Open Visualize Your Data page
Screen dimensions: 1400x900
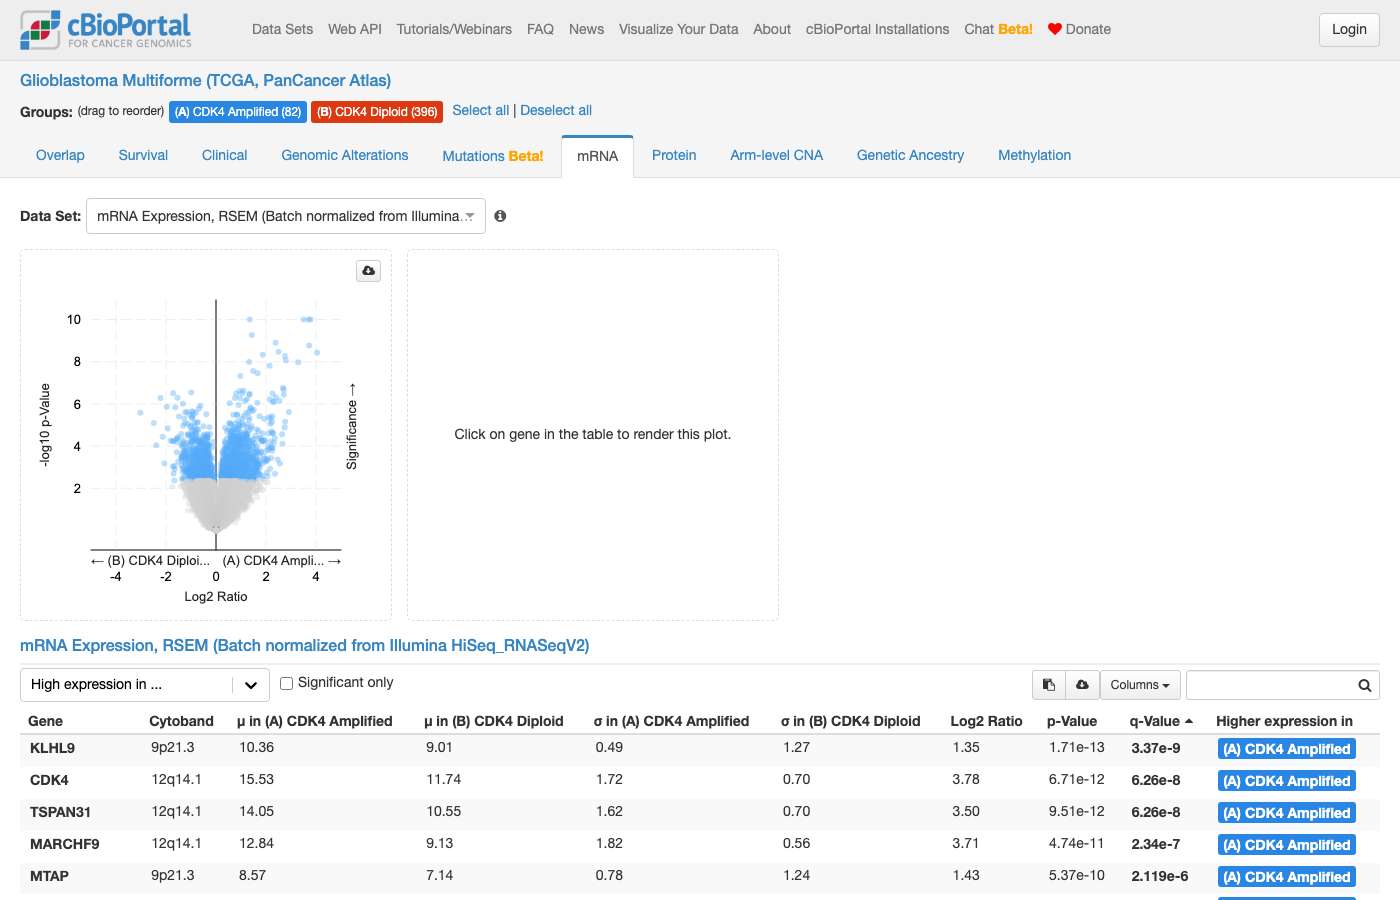[x=679, y=29]
